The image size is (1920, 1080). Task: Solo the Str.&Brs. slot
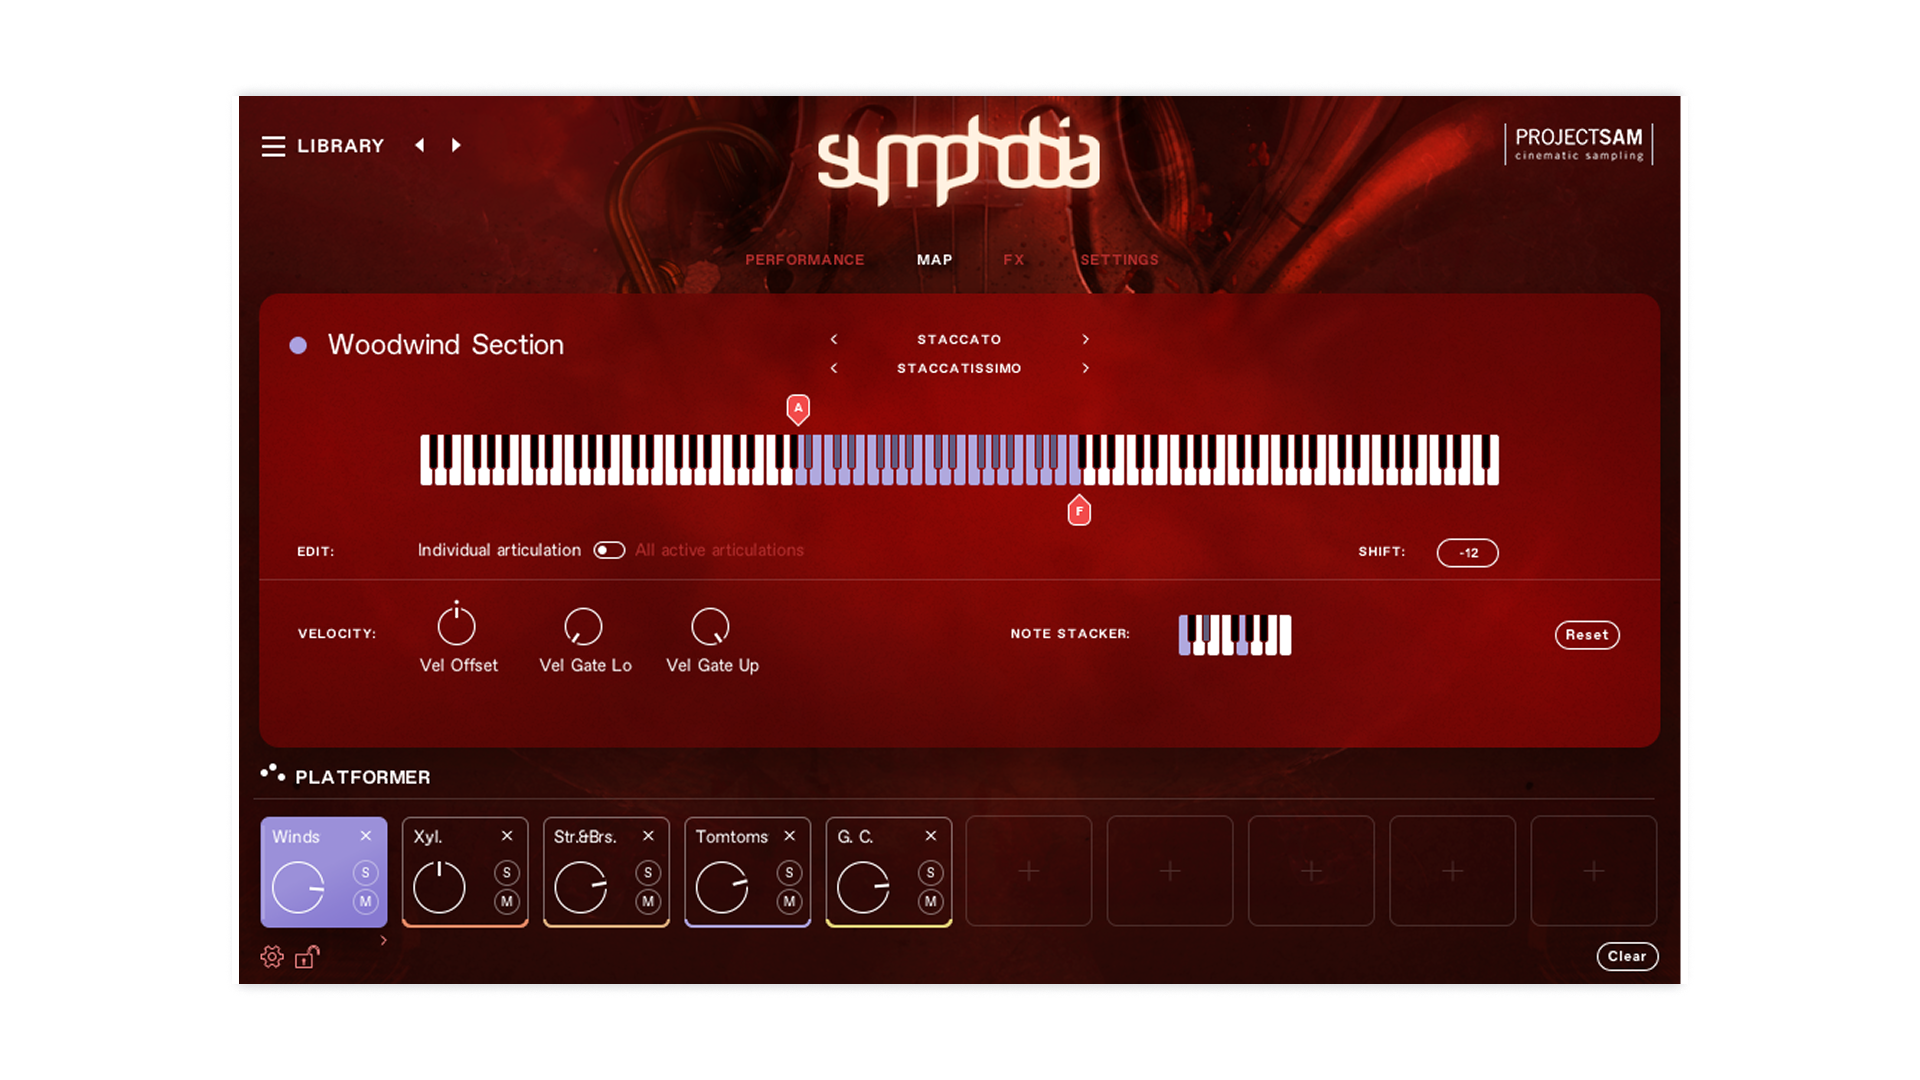[648, 873]
